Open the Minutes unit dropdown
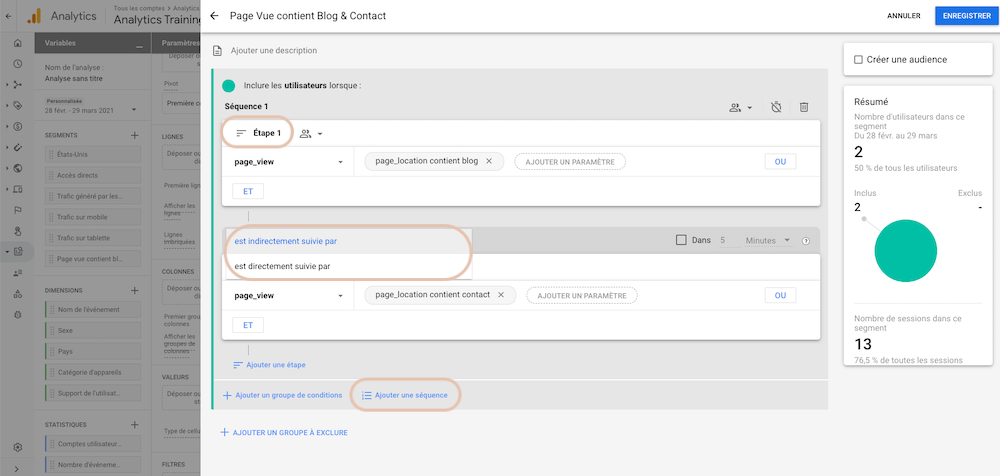 click(768, 241)
